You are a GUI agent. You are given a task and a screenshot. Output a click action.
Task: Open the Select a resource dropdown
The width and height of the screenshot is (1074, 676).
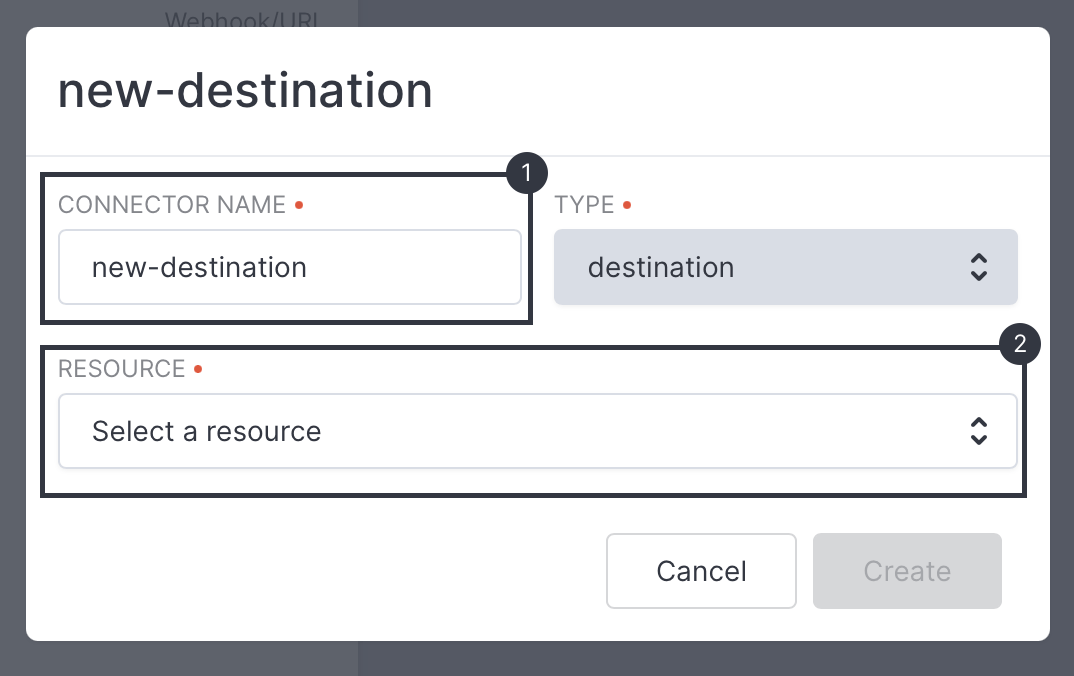537,431
